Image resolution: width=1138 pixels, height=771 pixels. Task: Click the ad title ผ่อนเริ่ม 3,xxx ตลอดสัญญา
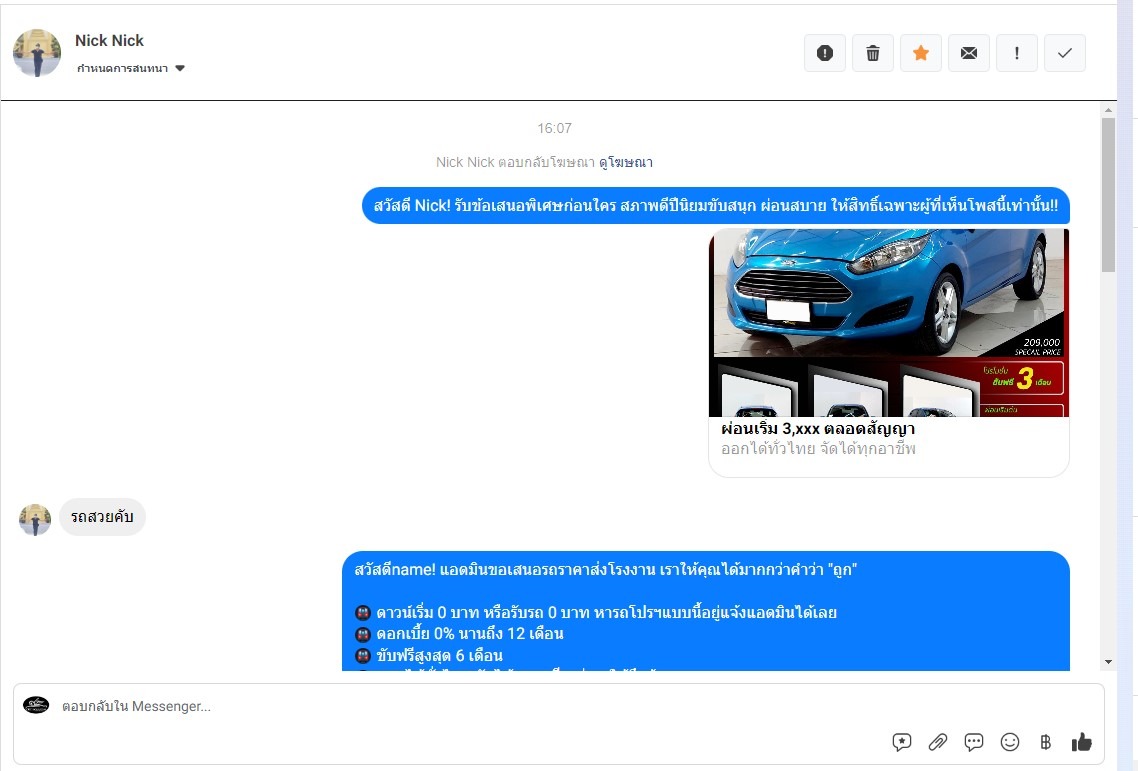coord(818,428)
